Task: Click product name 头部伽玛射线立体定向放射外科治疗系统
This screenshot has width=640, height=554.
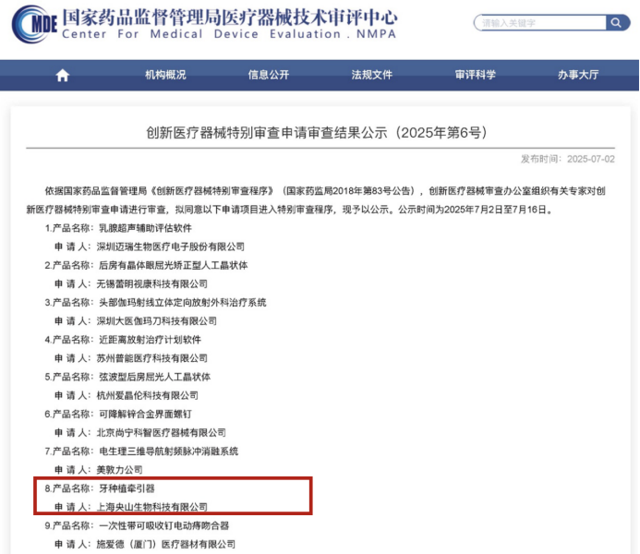Action: (x=181, y=302)
